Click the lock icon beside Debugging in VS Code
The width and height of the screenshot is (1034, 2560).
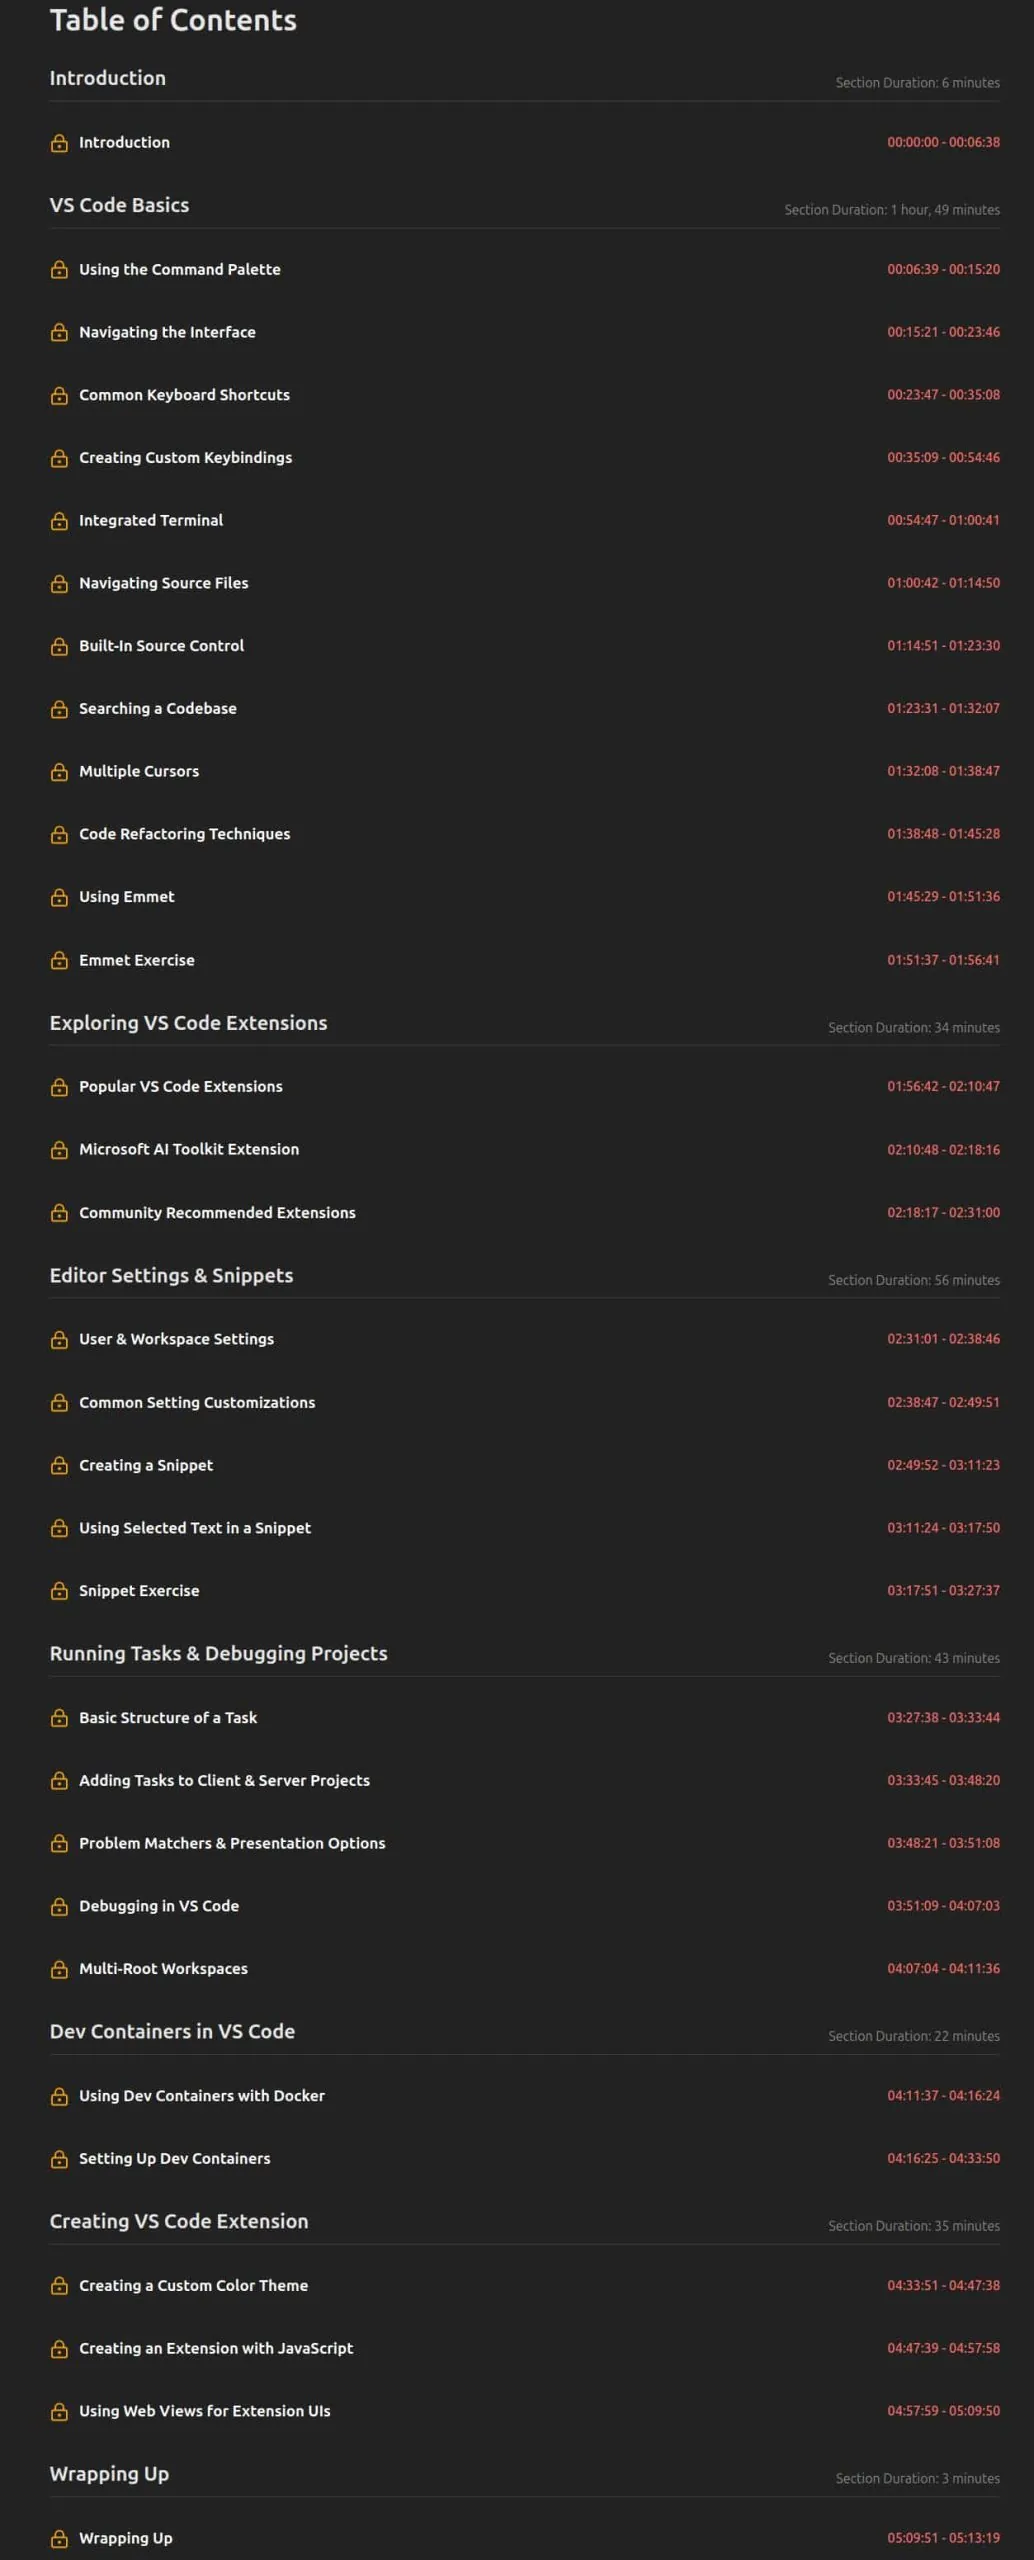[x=59, y=1907]
